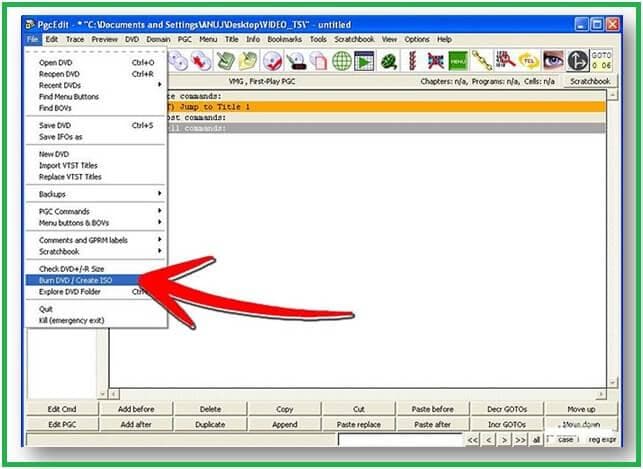The height and width of the screenshot is (469, 643).
Task: Click the GOTO counter toolbar item
Action: tap(602, 60)
